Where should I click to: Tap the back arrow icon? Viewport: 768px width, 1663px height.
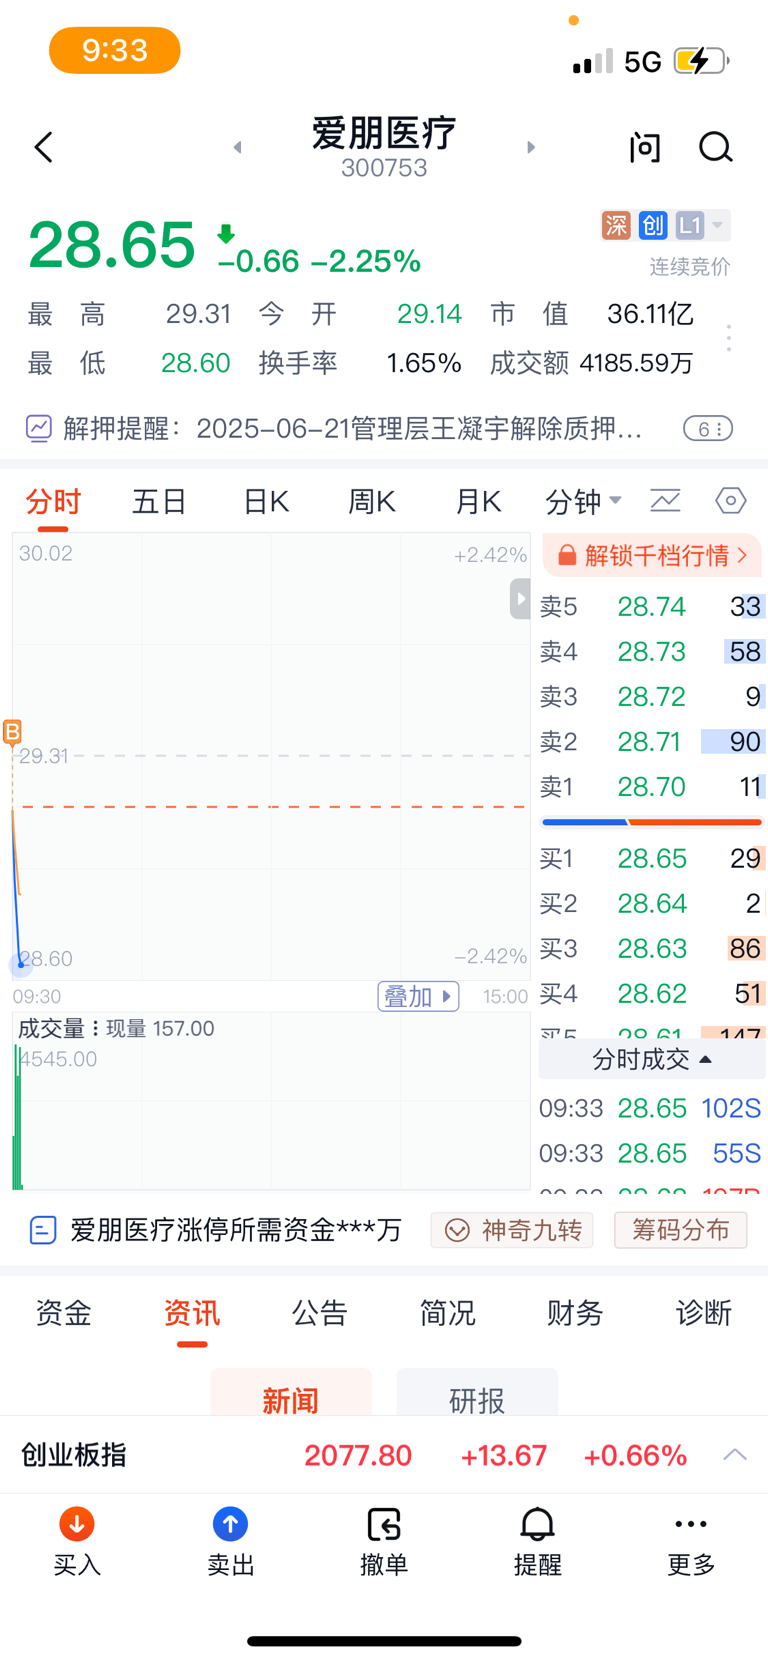pyautogui.click(x=43, y=148)
